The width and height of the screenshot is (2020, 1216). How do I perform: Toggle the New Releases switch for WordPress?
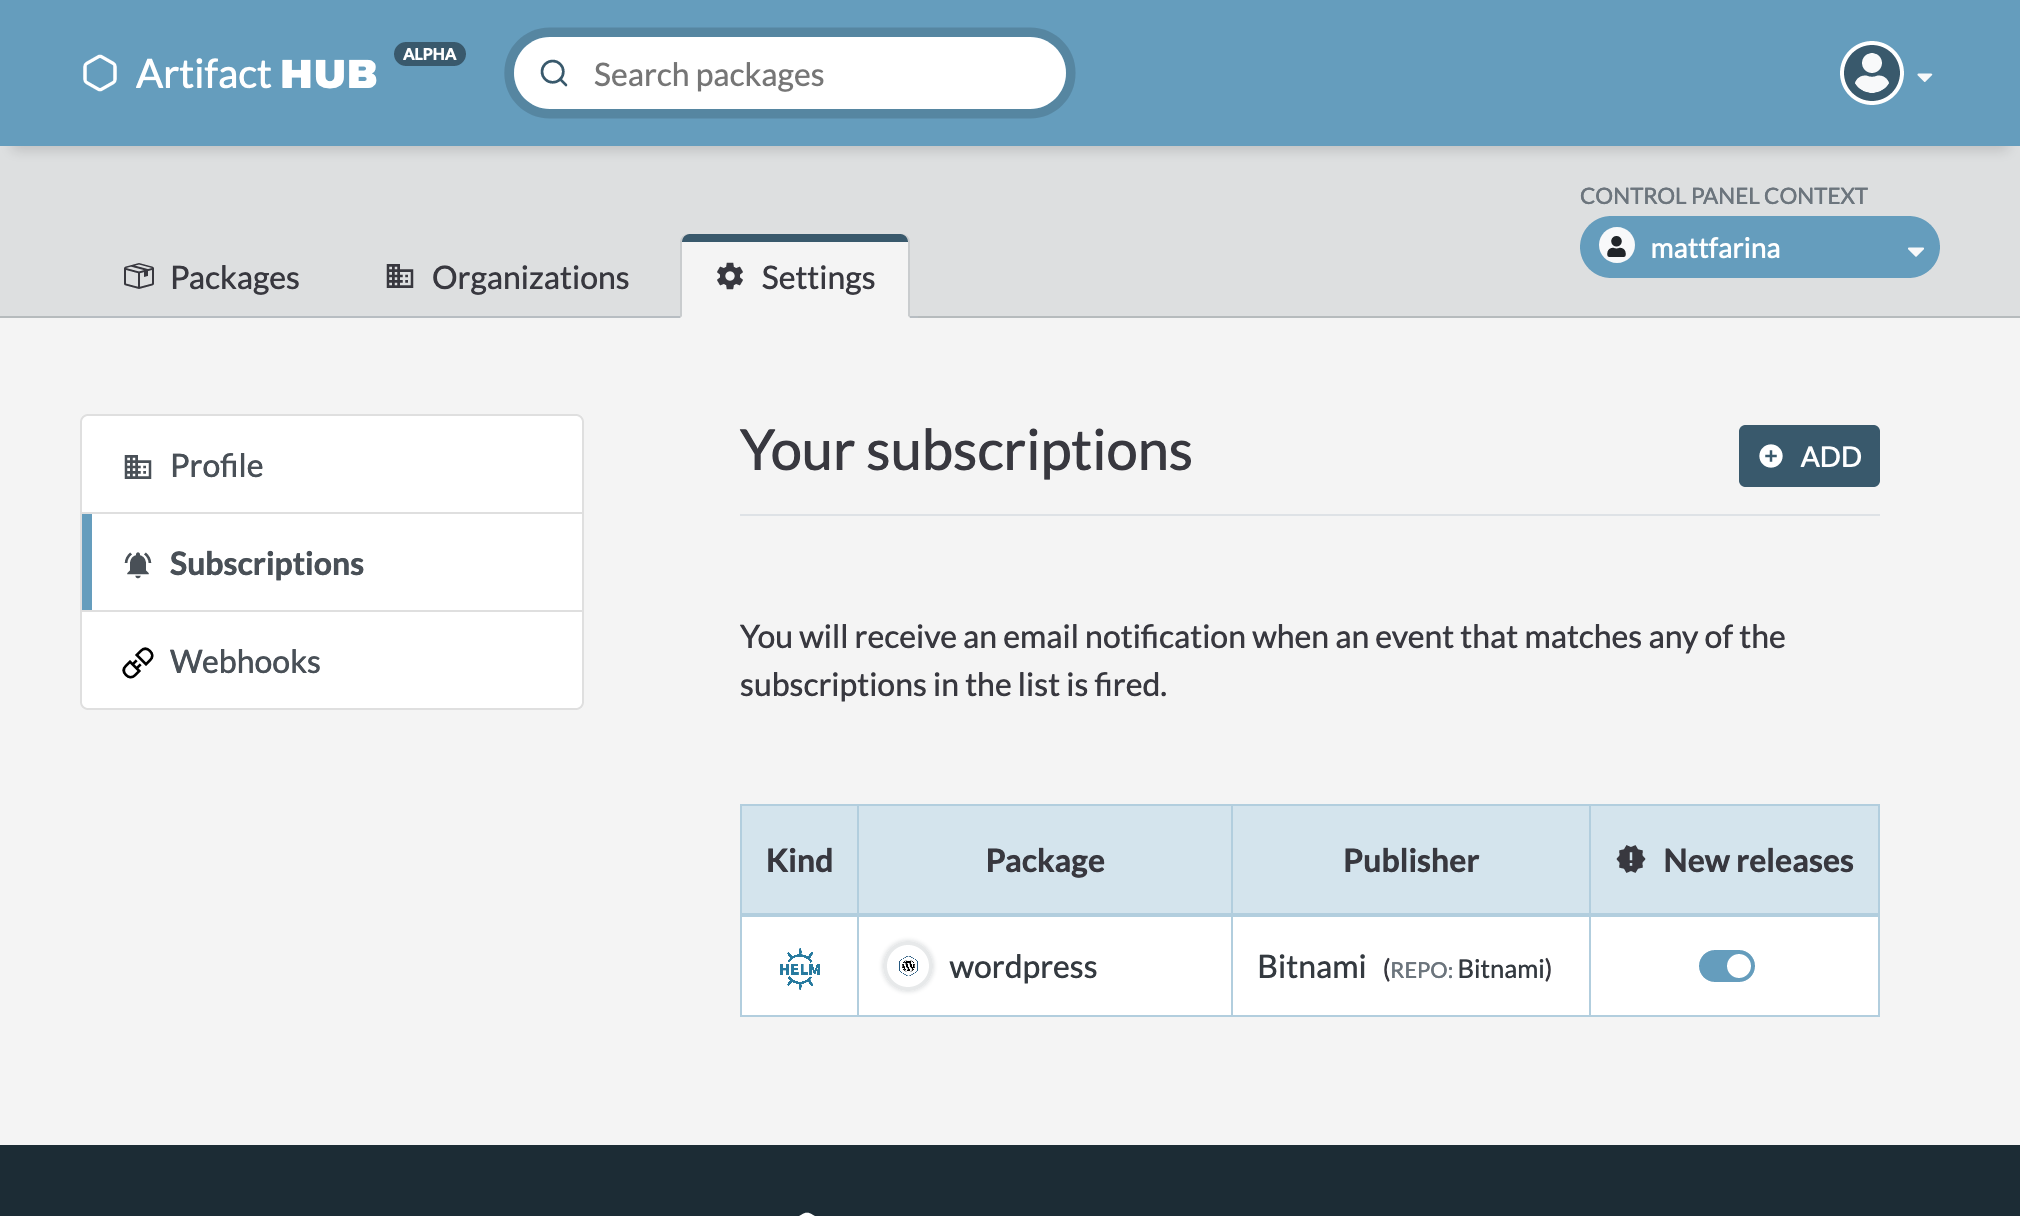pyautogui.click(x=1727, y=964)
